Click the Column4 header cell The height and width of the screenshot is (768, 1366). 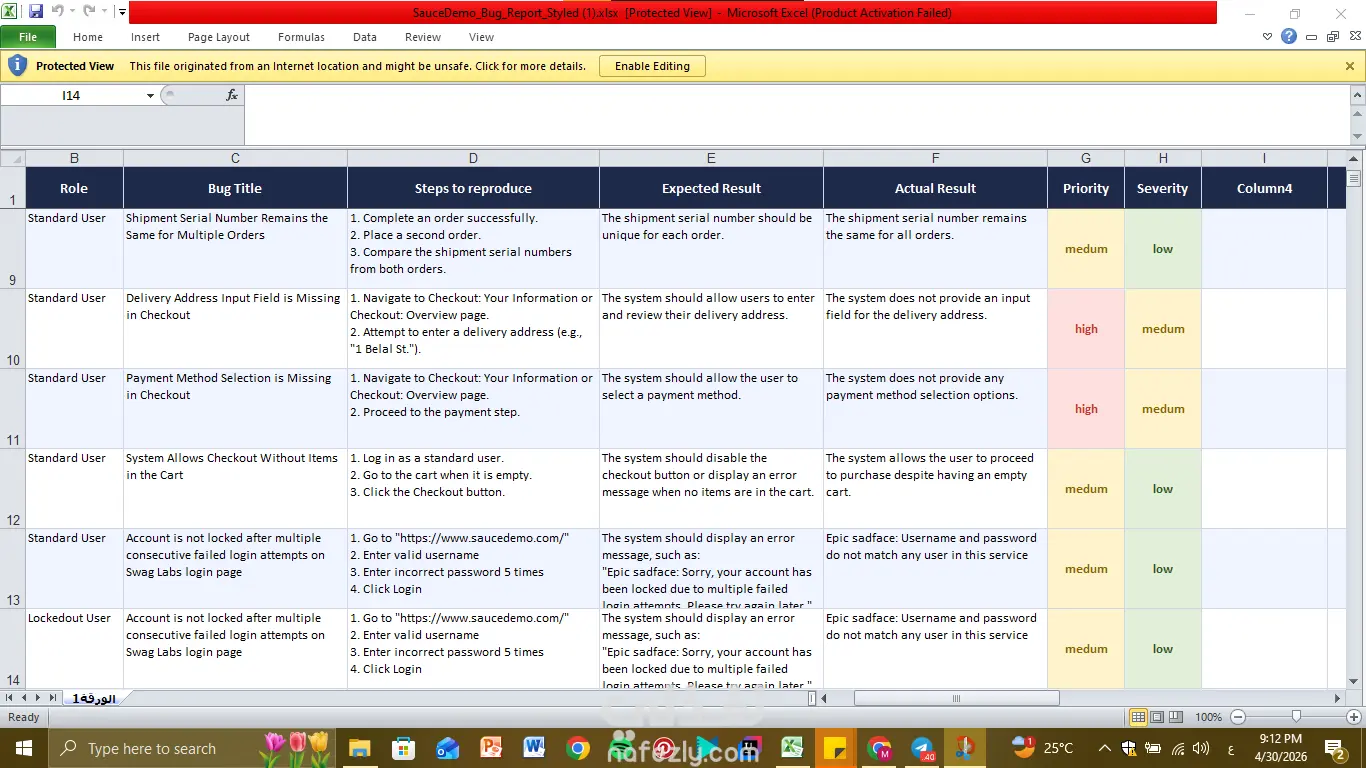[x=1264, y=188]
